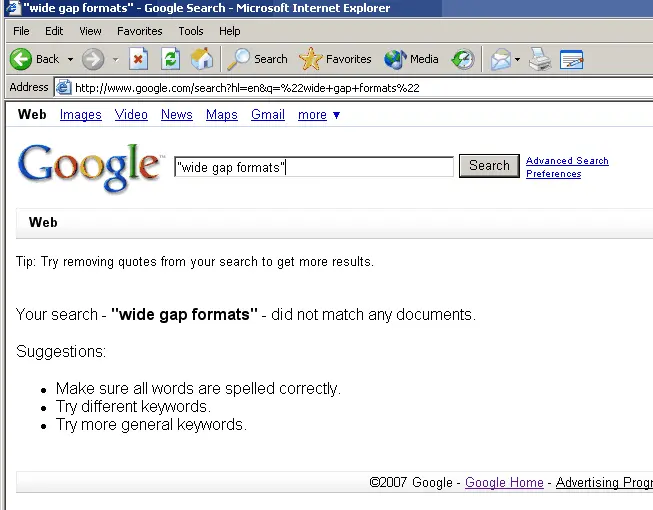Click the Print printer icon
Screen dimensions: 653x510
point(540,59)
